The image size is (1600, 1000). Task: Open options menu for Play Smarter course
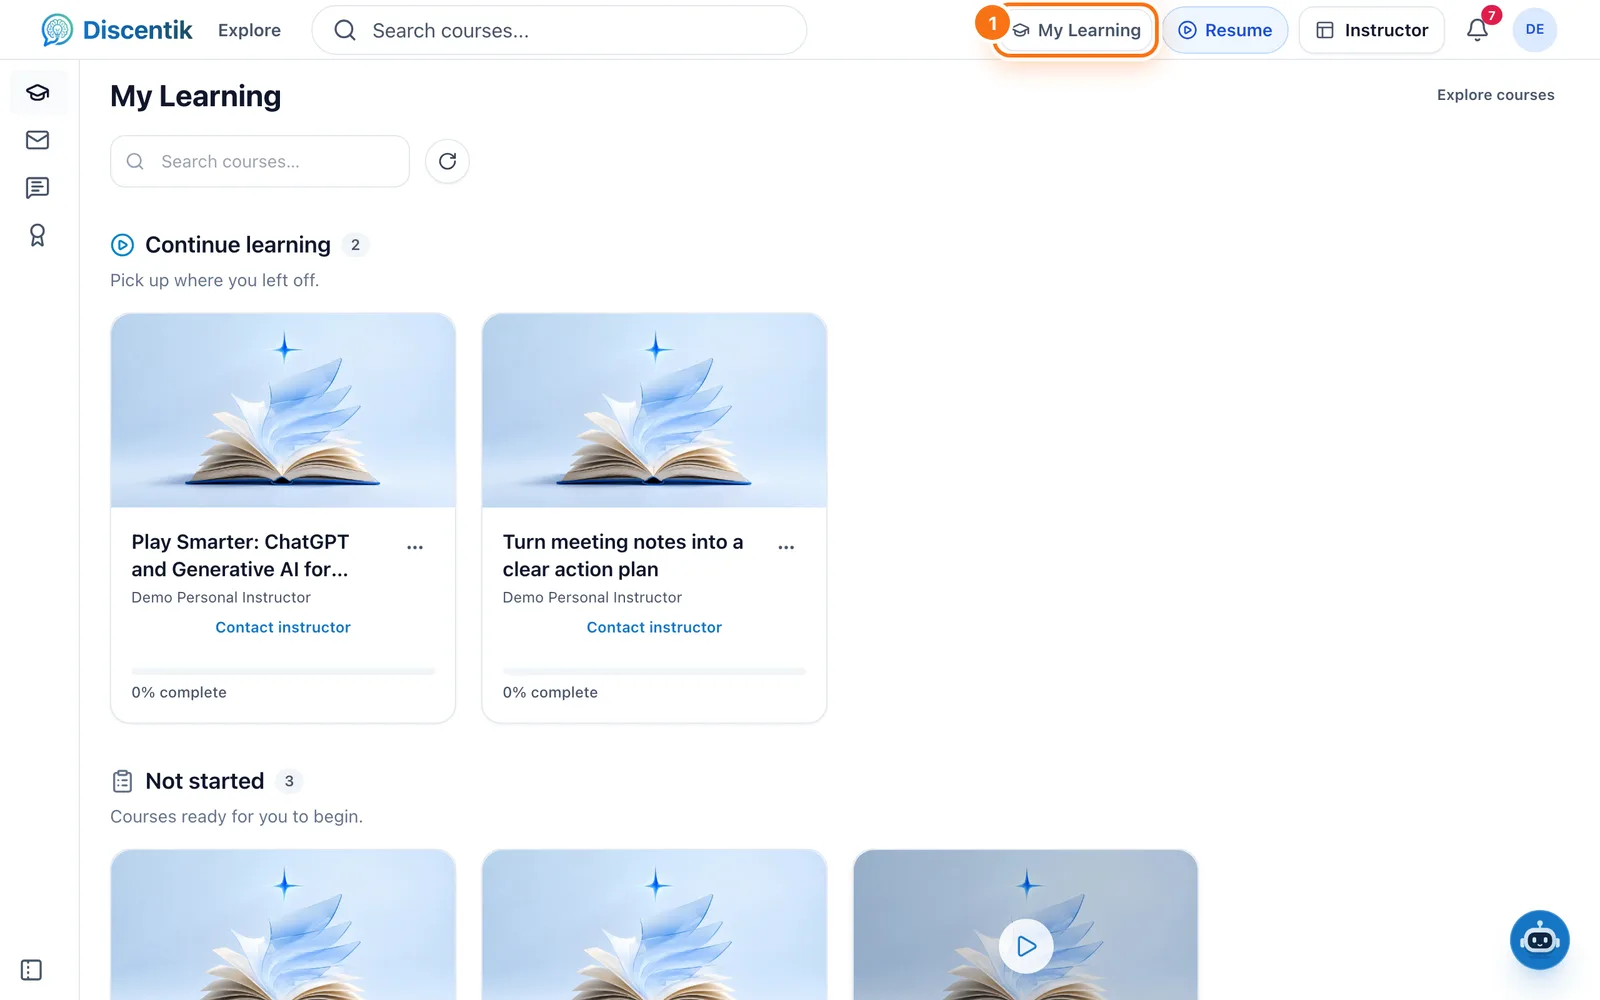coord(415,547)
